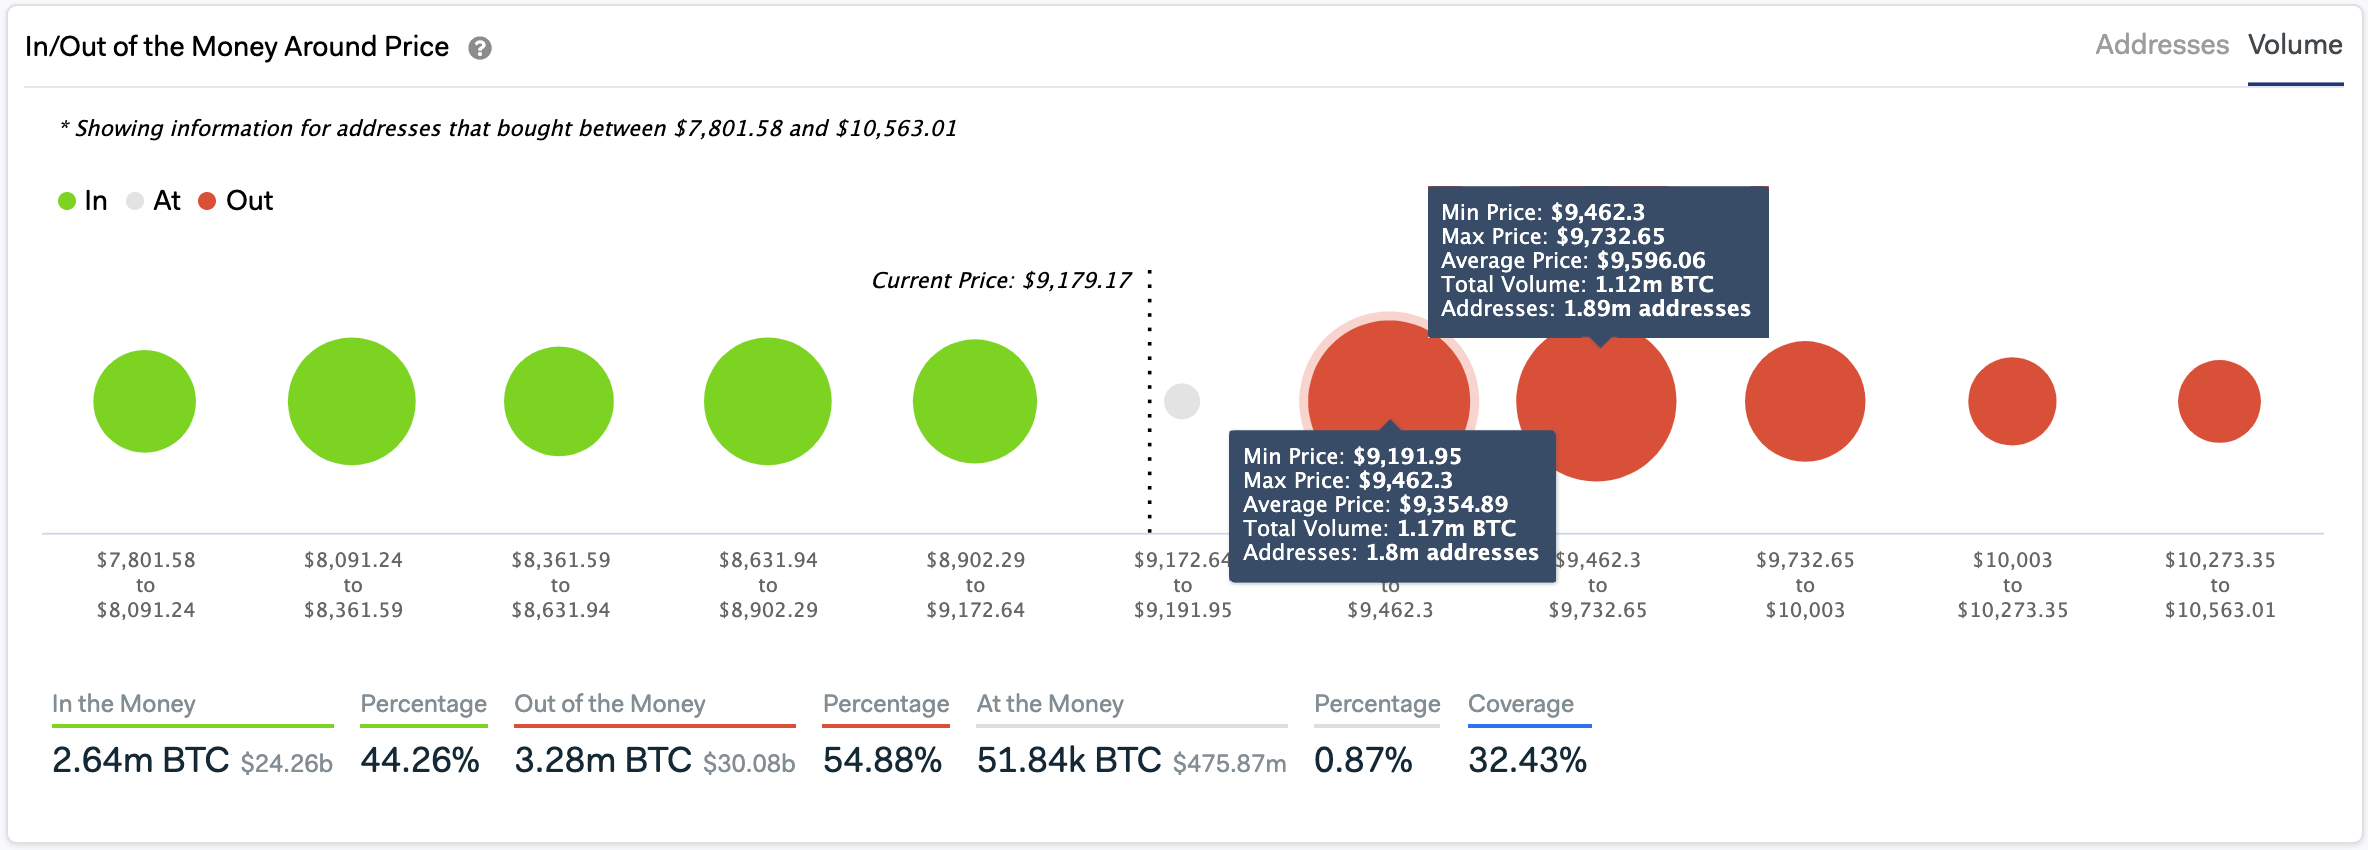
Task: Toggle the At category via its legend marker
Action: click(133, 200)
